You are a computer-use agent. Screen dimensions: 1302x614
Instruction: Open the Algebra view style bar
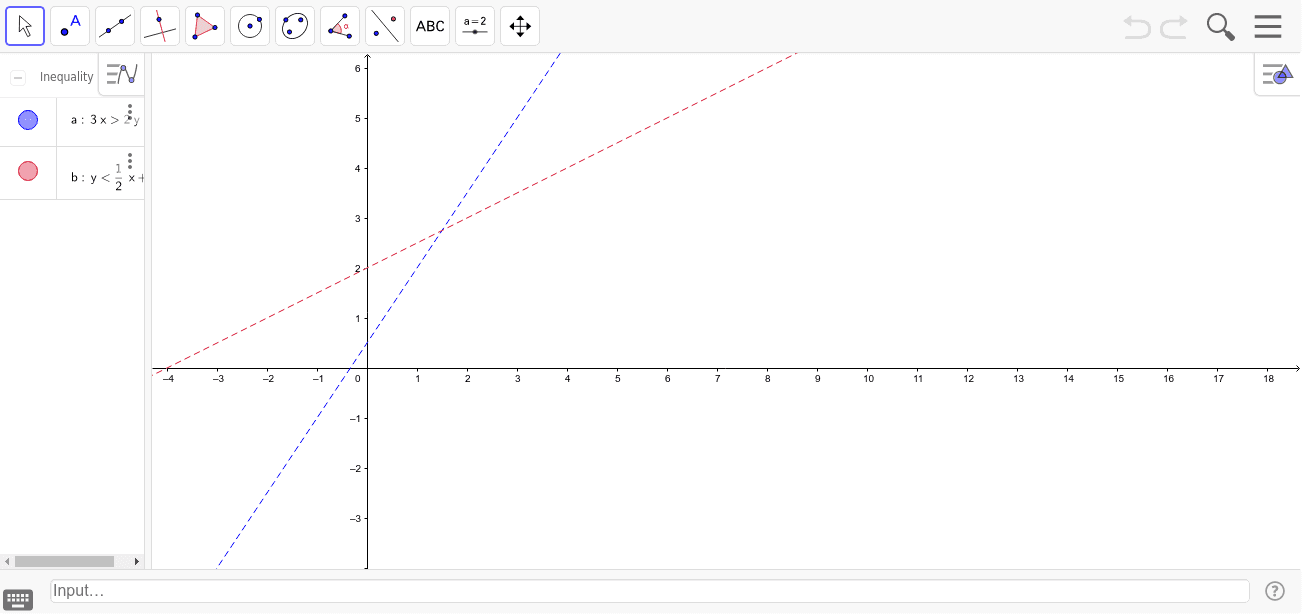122,74
